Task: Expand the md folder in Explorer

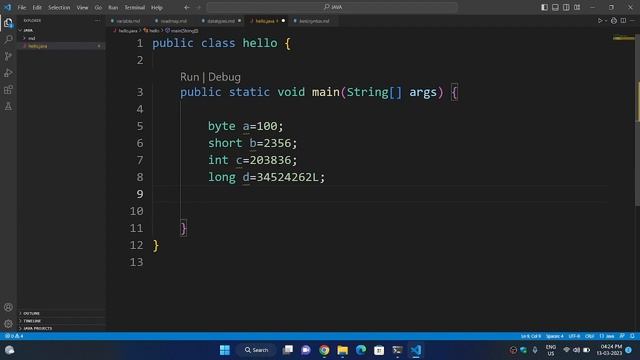Action: tap(61, 38)
